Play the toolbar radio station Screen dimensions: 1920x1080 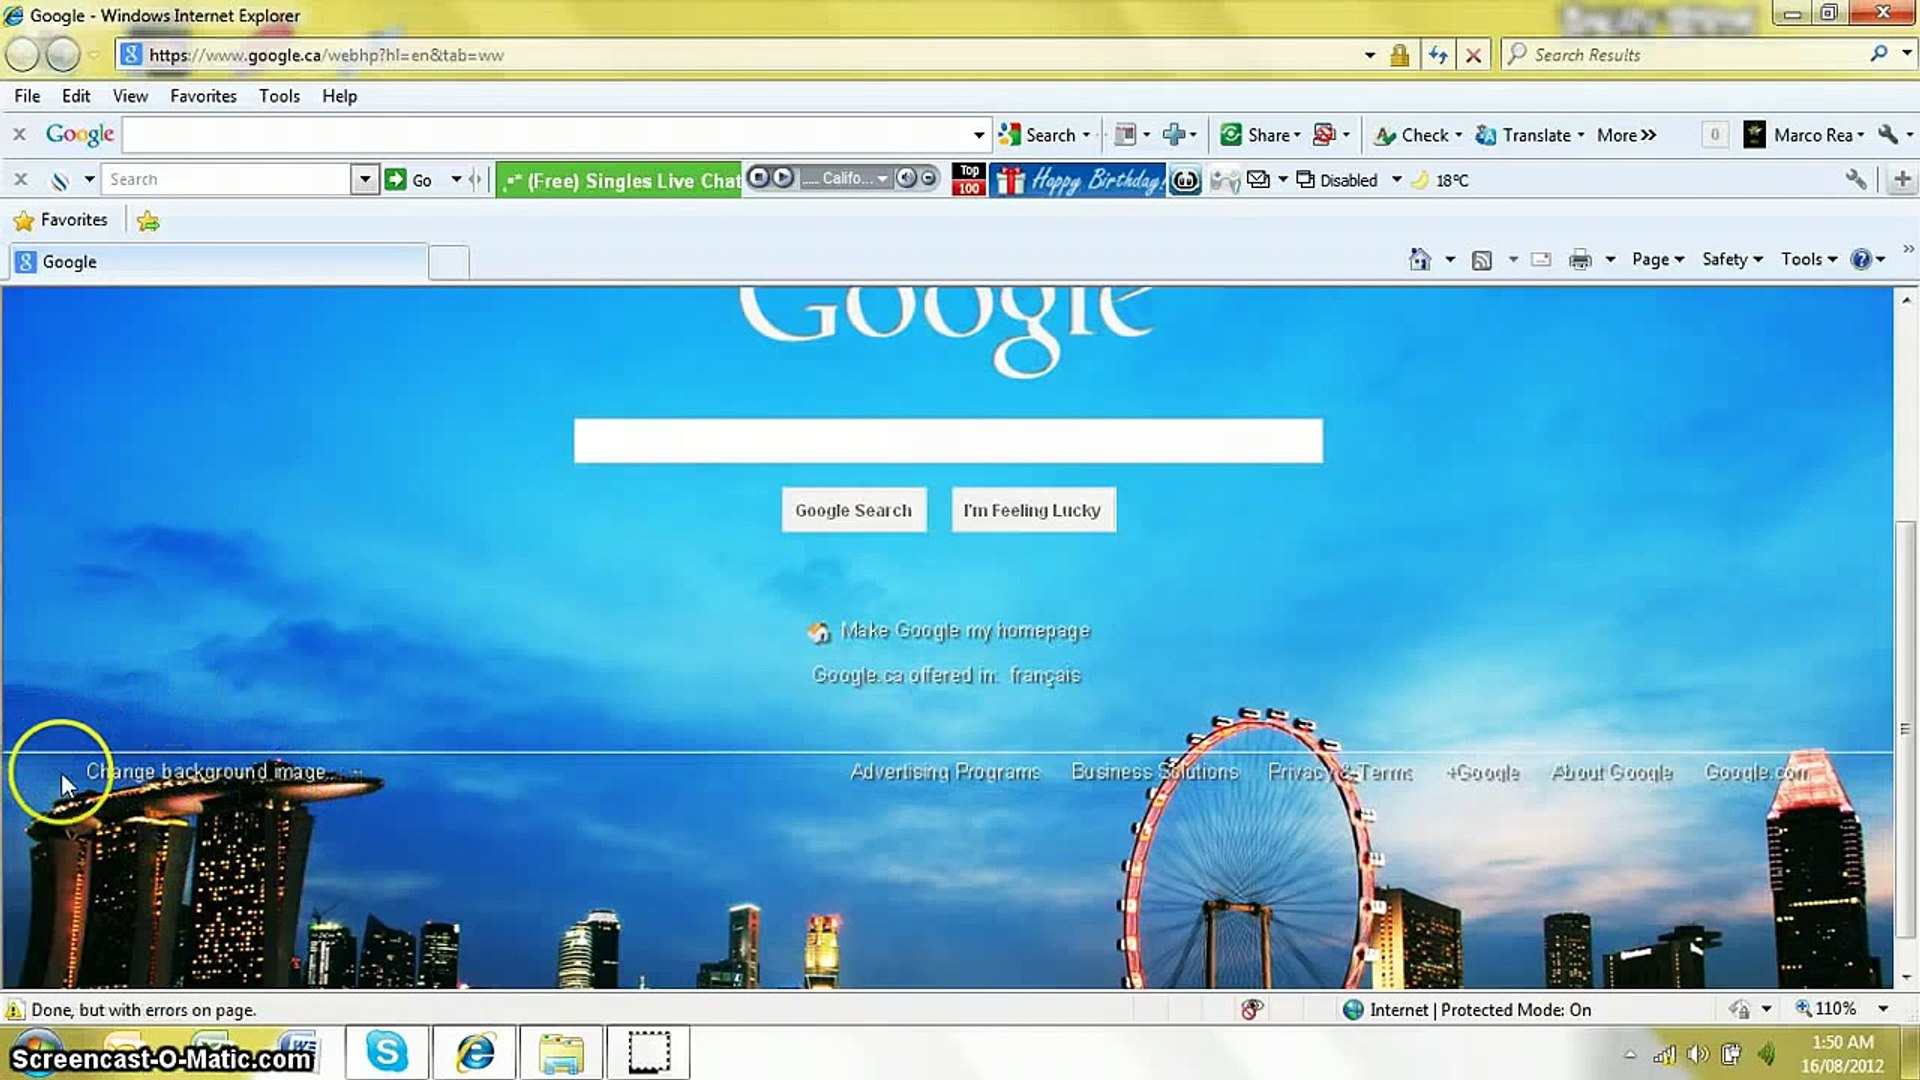click(783, 178)
